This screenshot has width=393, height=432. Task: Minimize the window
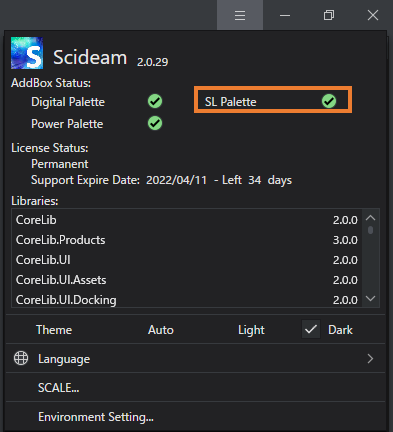285,15
